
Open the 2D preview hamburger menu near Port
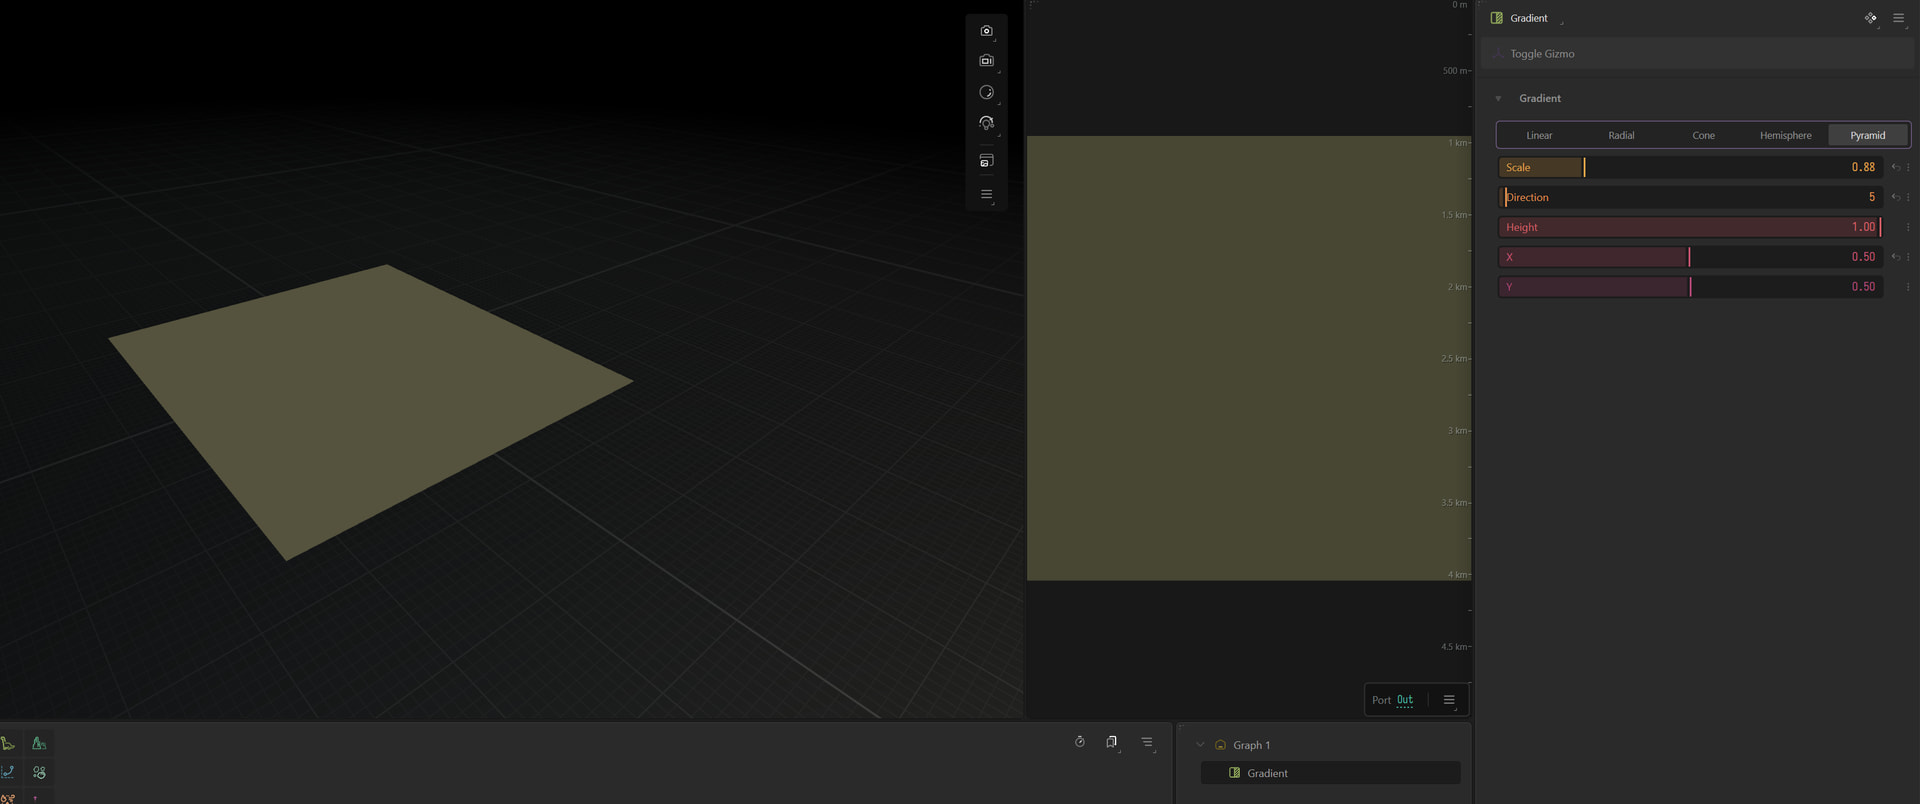[x=1448, y=700]
